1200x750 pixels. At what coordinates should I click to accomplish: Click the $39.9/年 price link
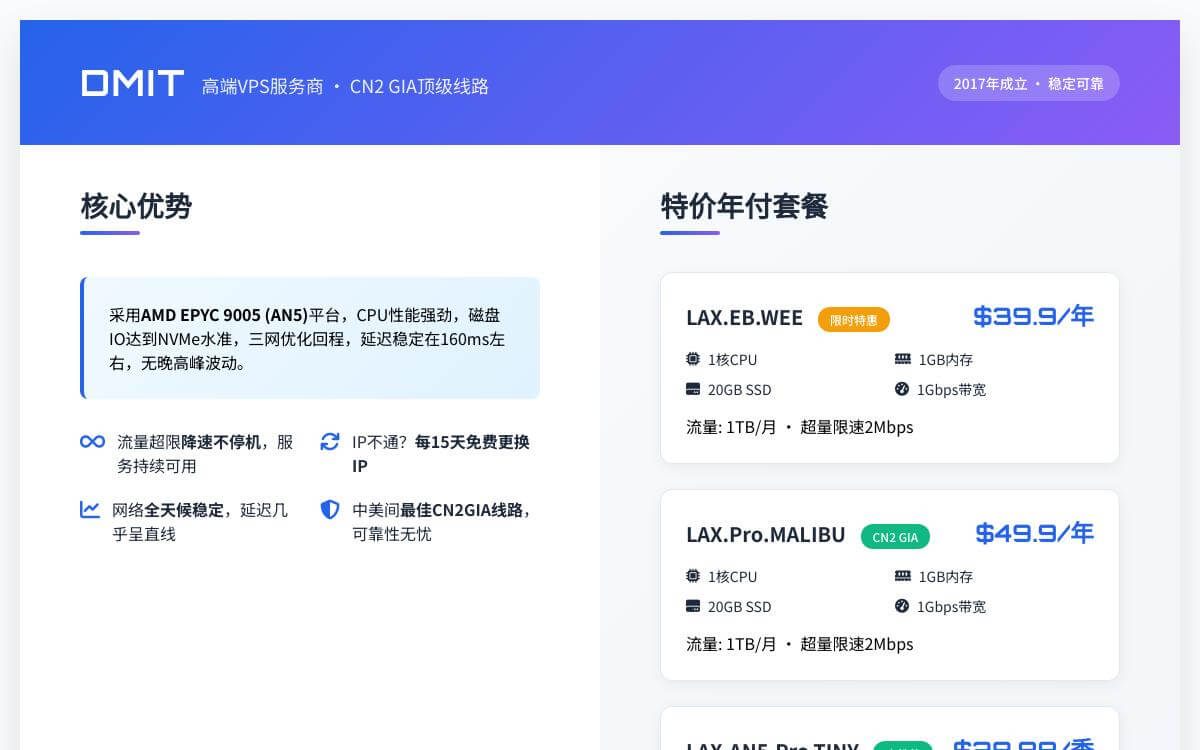(1033, 316)
